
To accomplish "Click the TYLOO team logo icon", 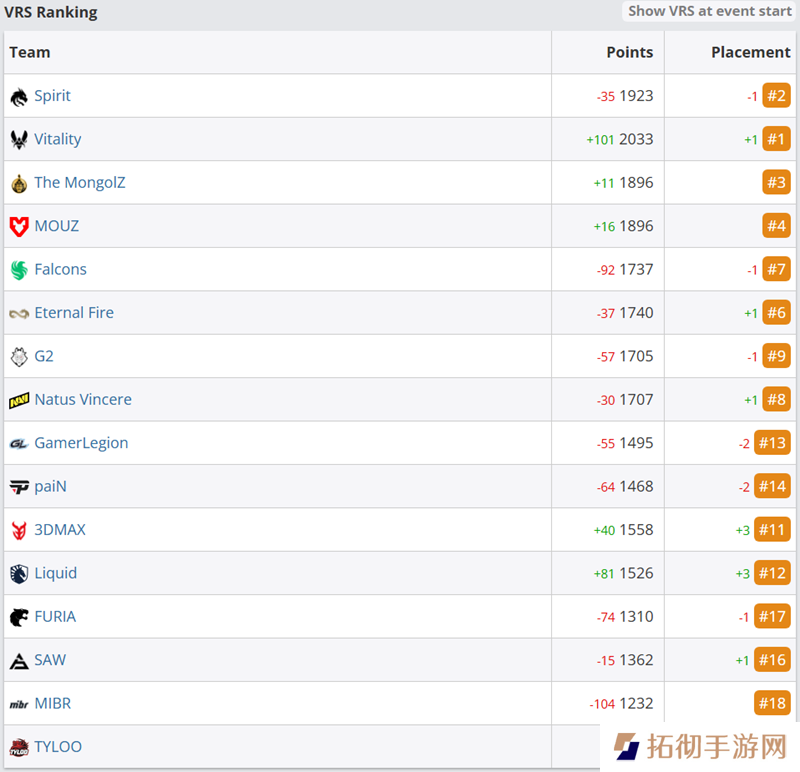I will point(19,748).
